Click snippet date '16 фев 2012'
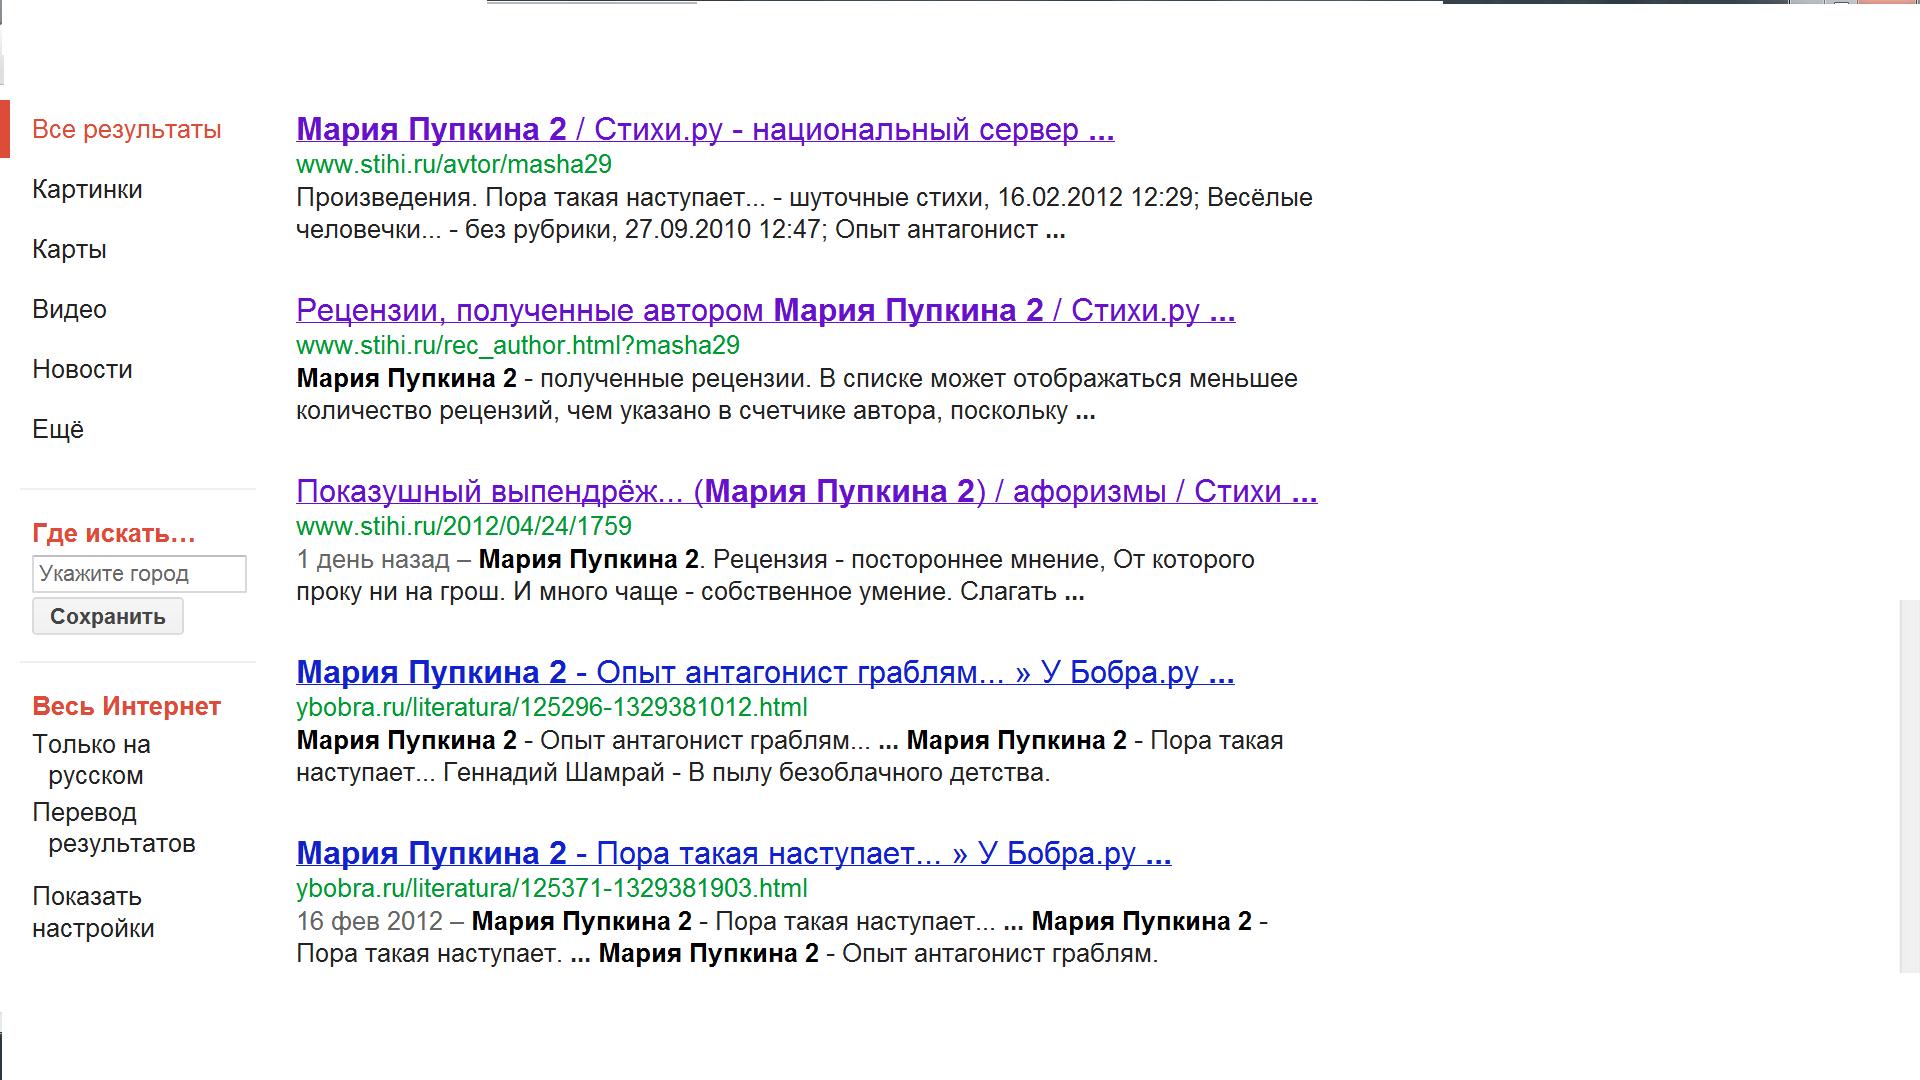This screenshot has height=1080, width=1920. tap(369, 922)
